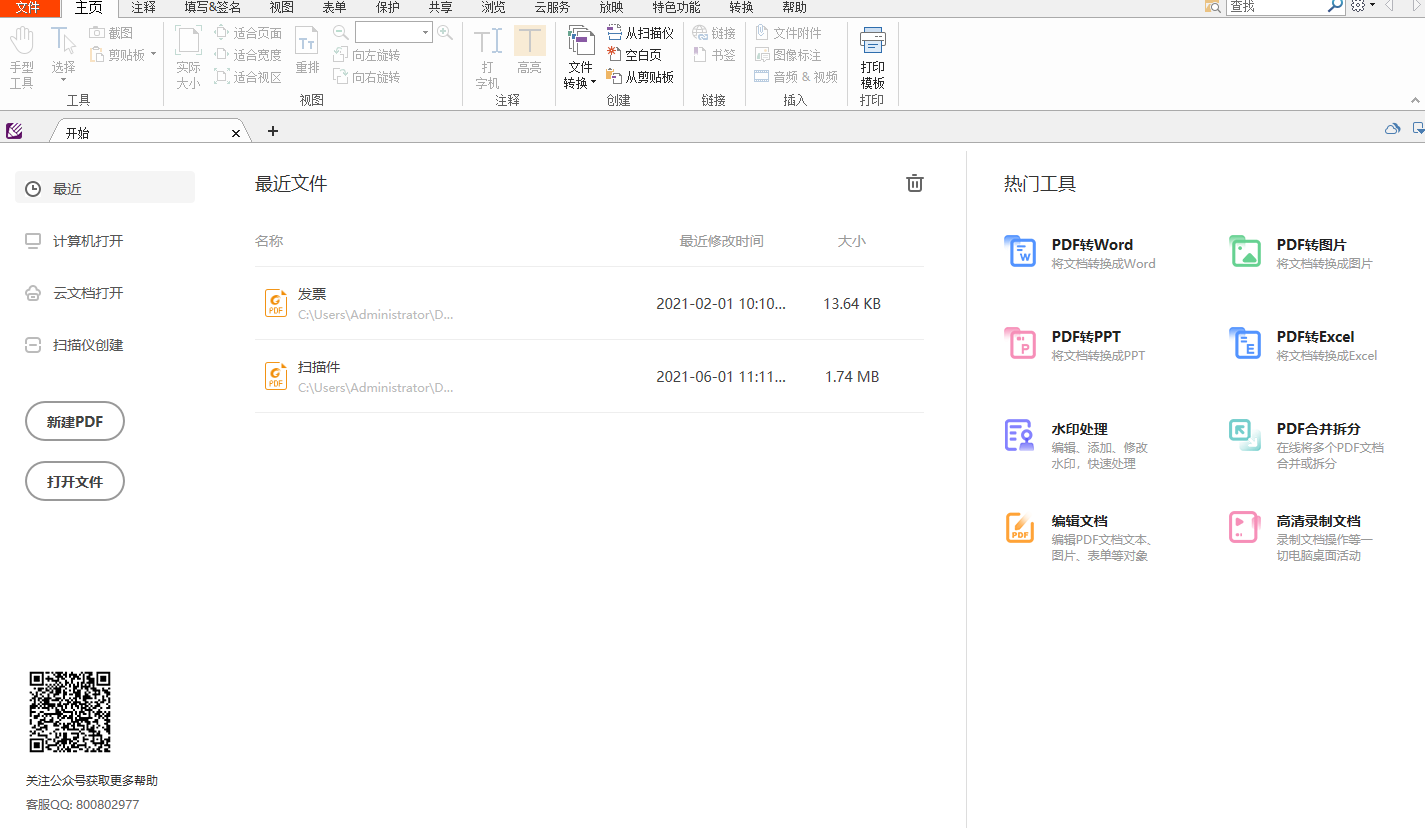Activate the 截图 screenshot tool
The height and width of the screenshot is (828, 1425).
point(110,33)
